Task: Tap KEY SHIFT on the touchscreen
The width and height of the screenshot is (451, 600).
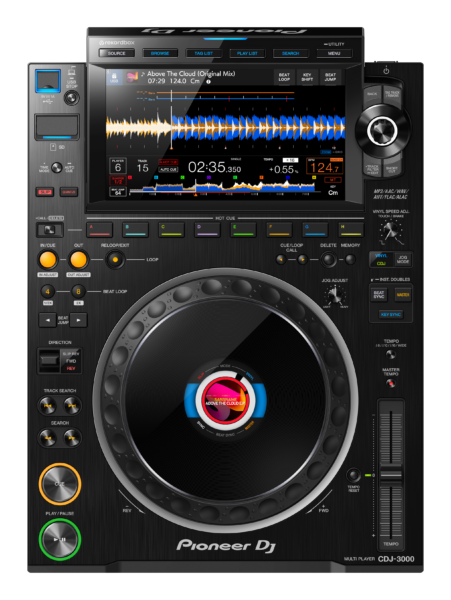Action: (307, 77)
